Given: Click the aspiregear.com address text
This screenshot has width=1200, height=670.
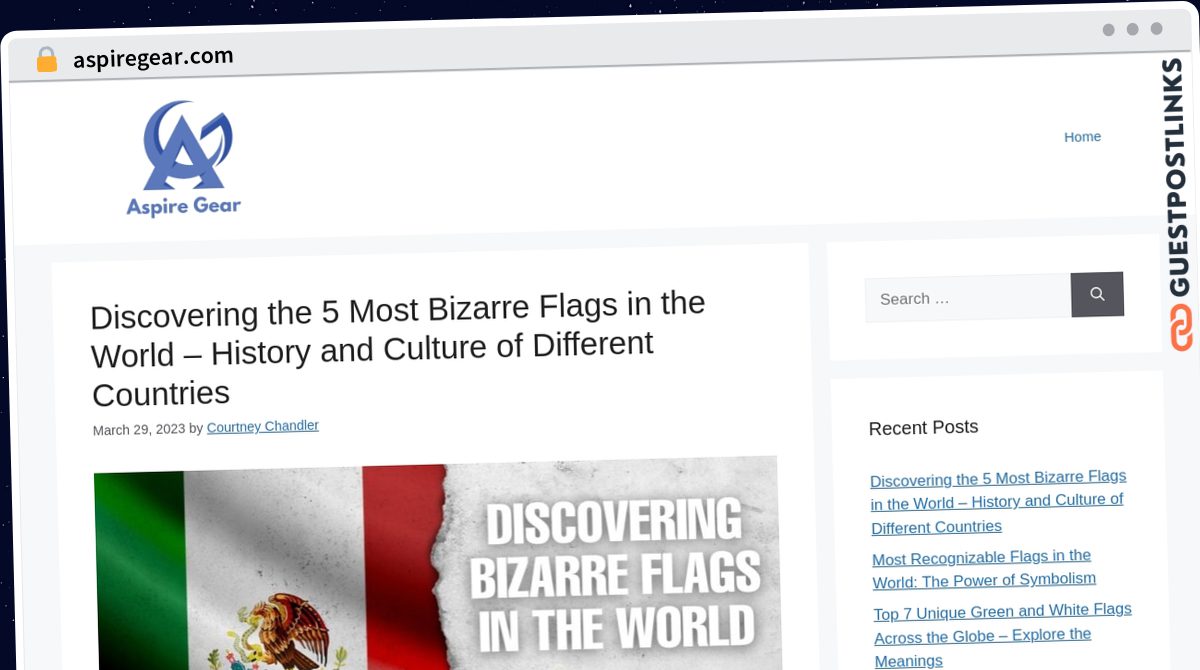Looking at the screenshot, I should (153, 58).
